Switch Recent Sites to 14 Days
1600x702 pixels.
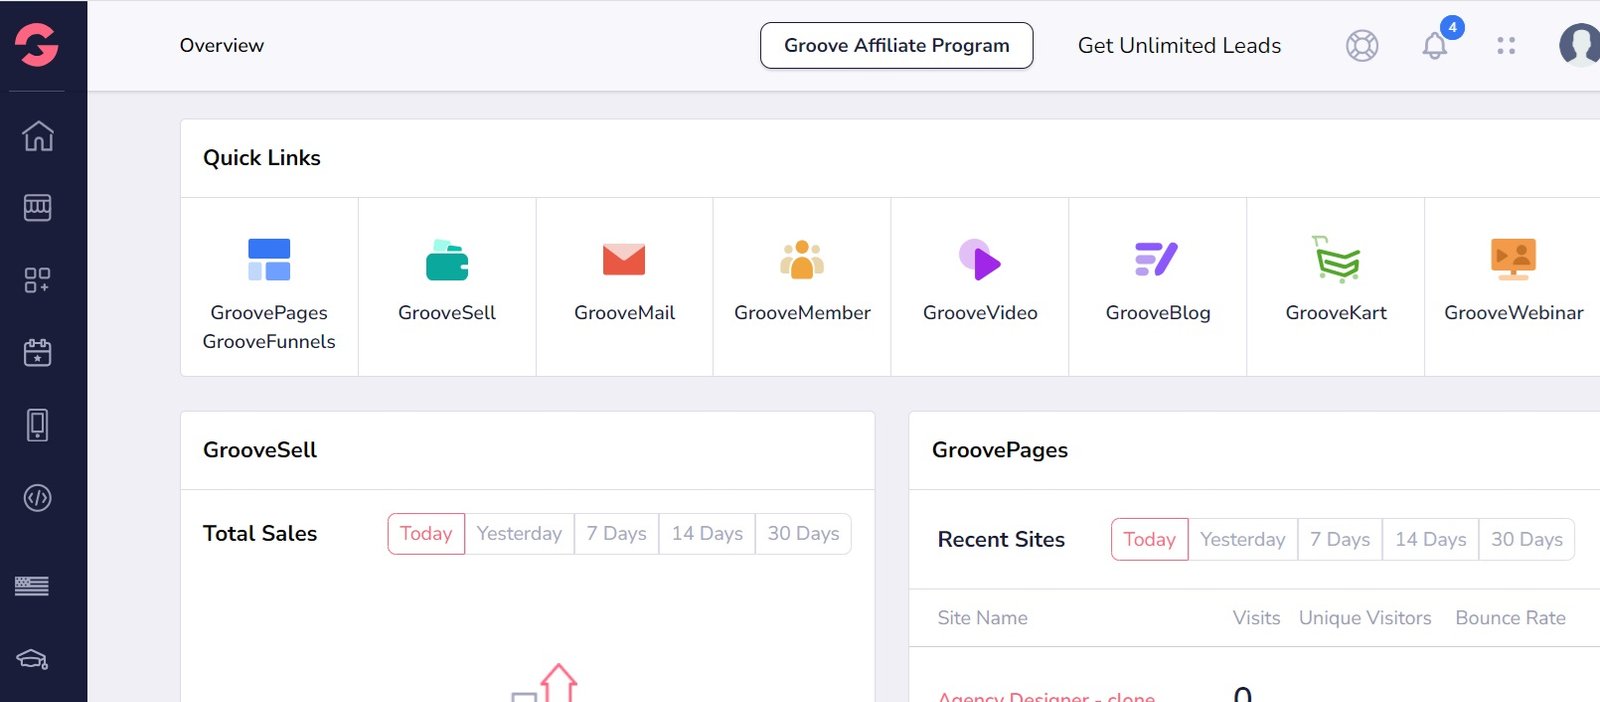[x=1430, y=540]
